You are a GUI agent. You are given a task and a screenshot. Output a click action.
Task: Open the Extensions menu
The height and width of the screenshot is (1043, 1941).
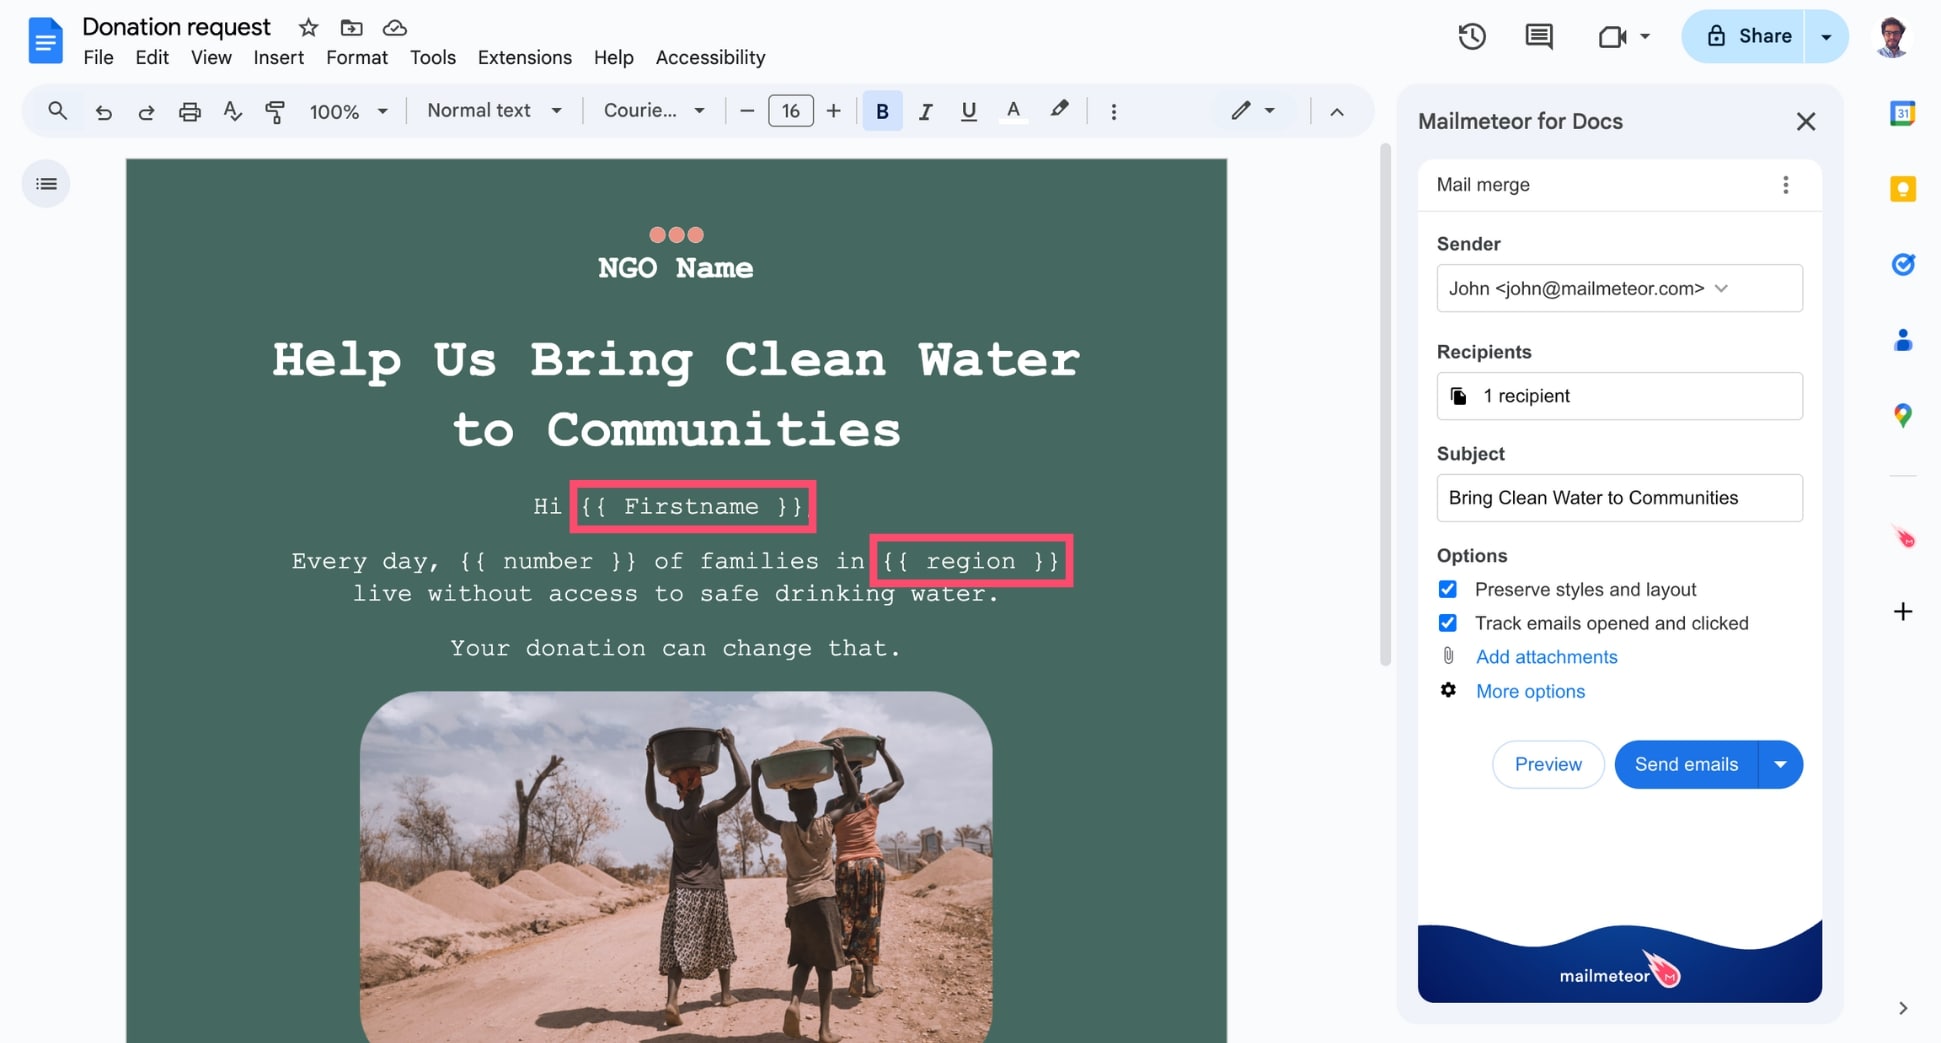[x=524, y=57]
